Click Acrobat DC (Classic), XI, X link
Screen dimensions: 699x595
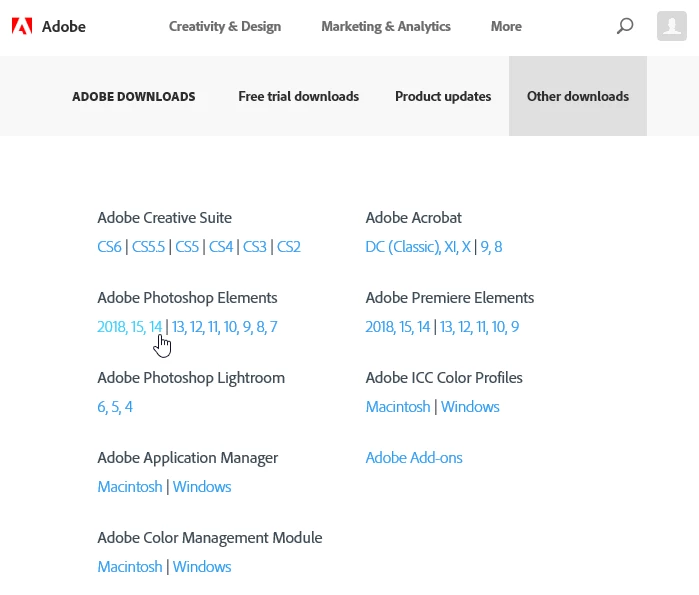[x=418, y=247]
